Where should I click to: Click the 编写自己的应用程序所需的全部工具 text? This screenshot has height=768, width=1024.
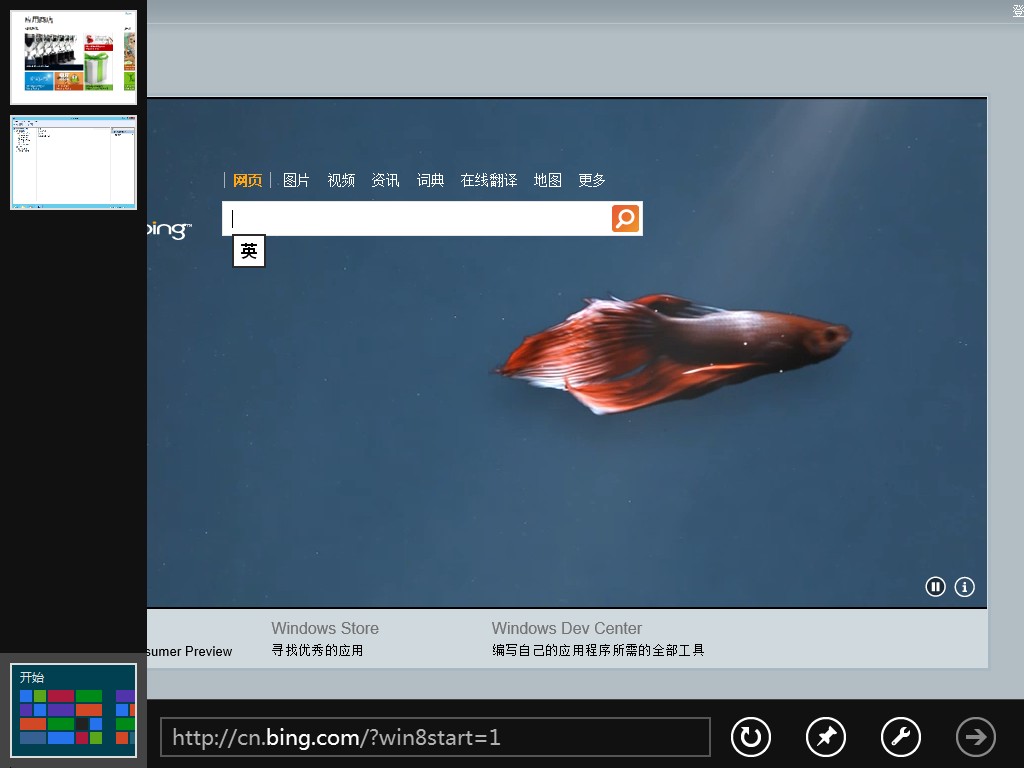[x=598, y=650]
